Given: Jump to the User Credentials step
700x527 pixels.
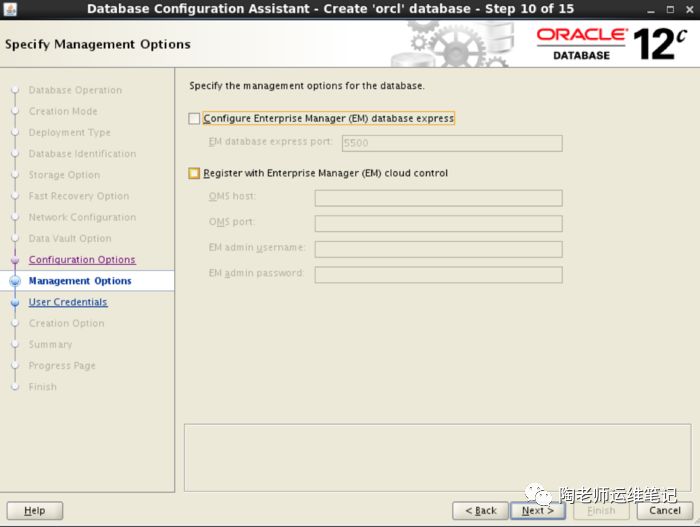Looking at the screenshot, I should 68,302.
